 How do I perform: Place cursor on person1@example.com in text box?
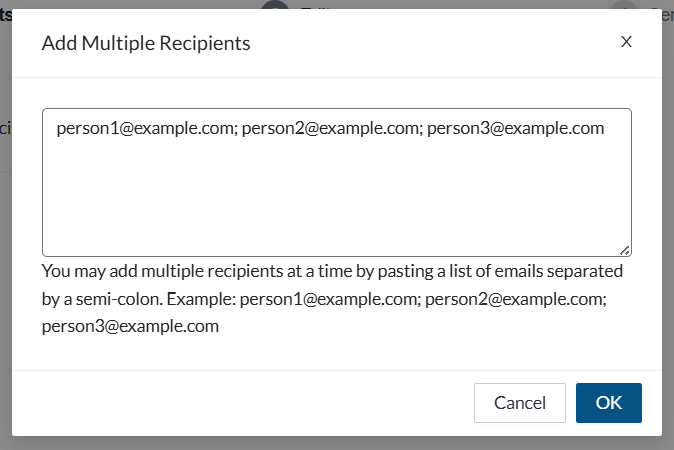pos(144,129)
